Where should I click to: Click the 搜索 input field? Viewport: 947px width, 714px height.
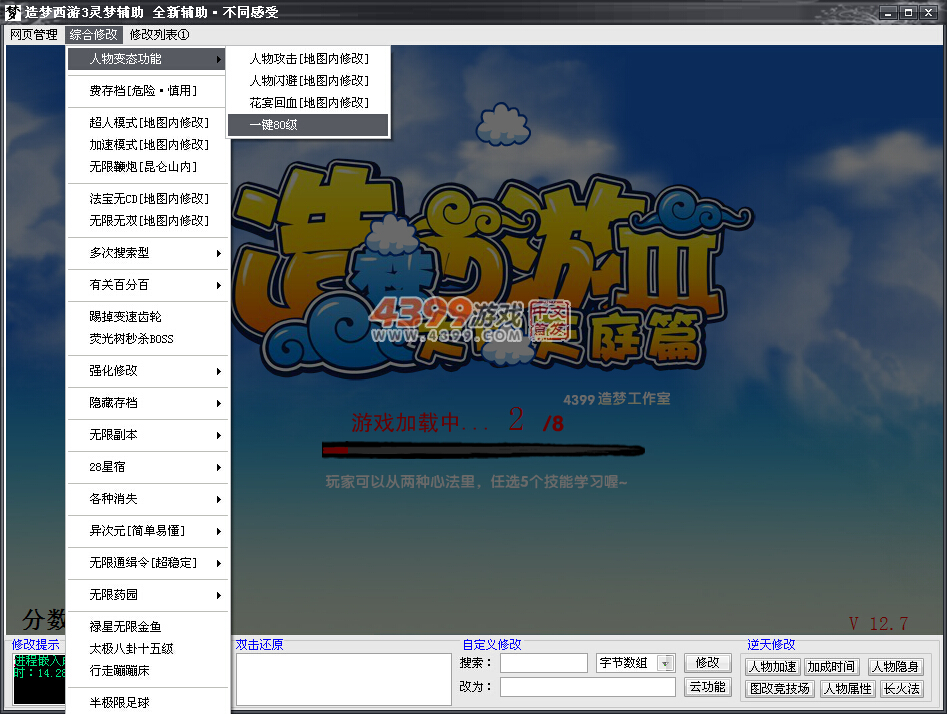coord(544,663)
